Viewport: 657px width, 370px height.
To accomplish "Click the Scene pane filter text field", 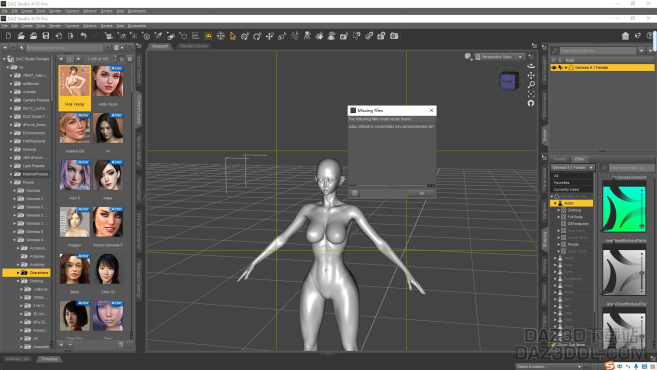I will click(598, 51).
